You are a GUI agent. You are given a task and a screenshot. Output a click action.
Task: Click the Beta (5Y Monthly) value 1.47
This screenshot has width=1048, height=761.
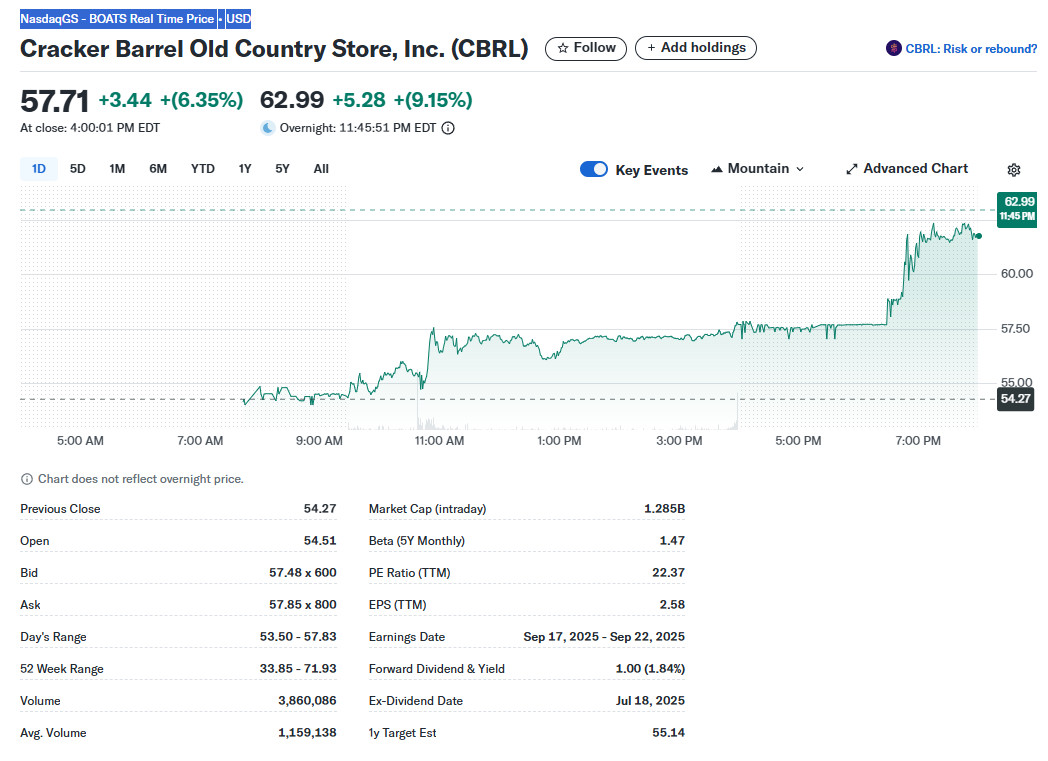click(x=672, y=541)
